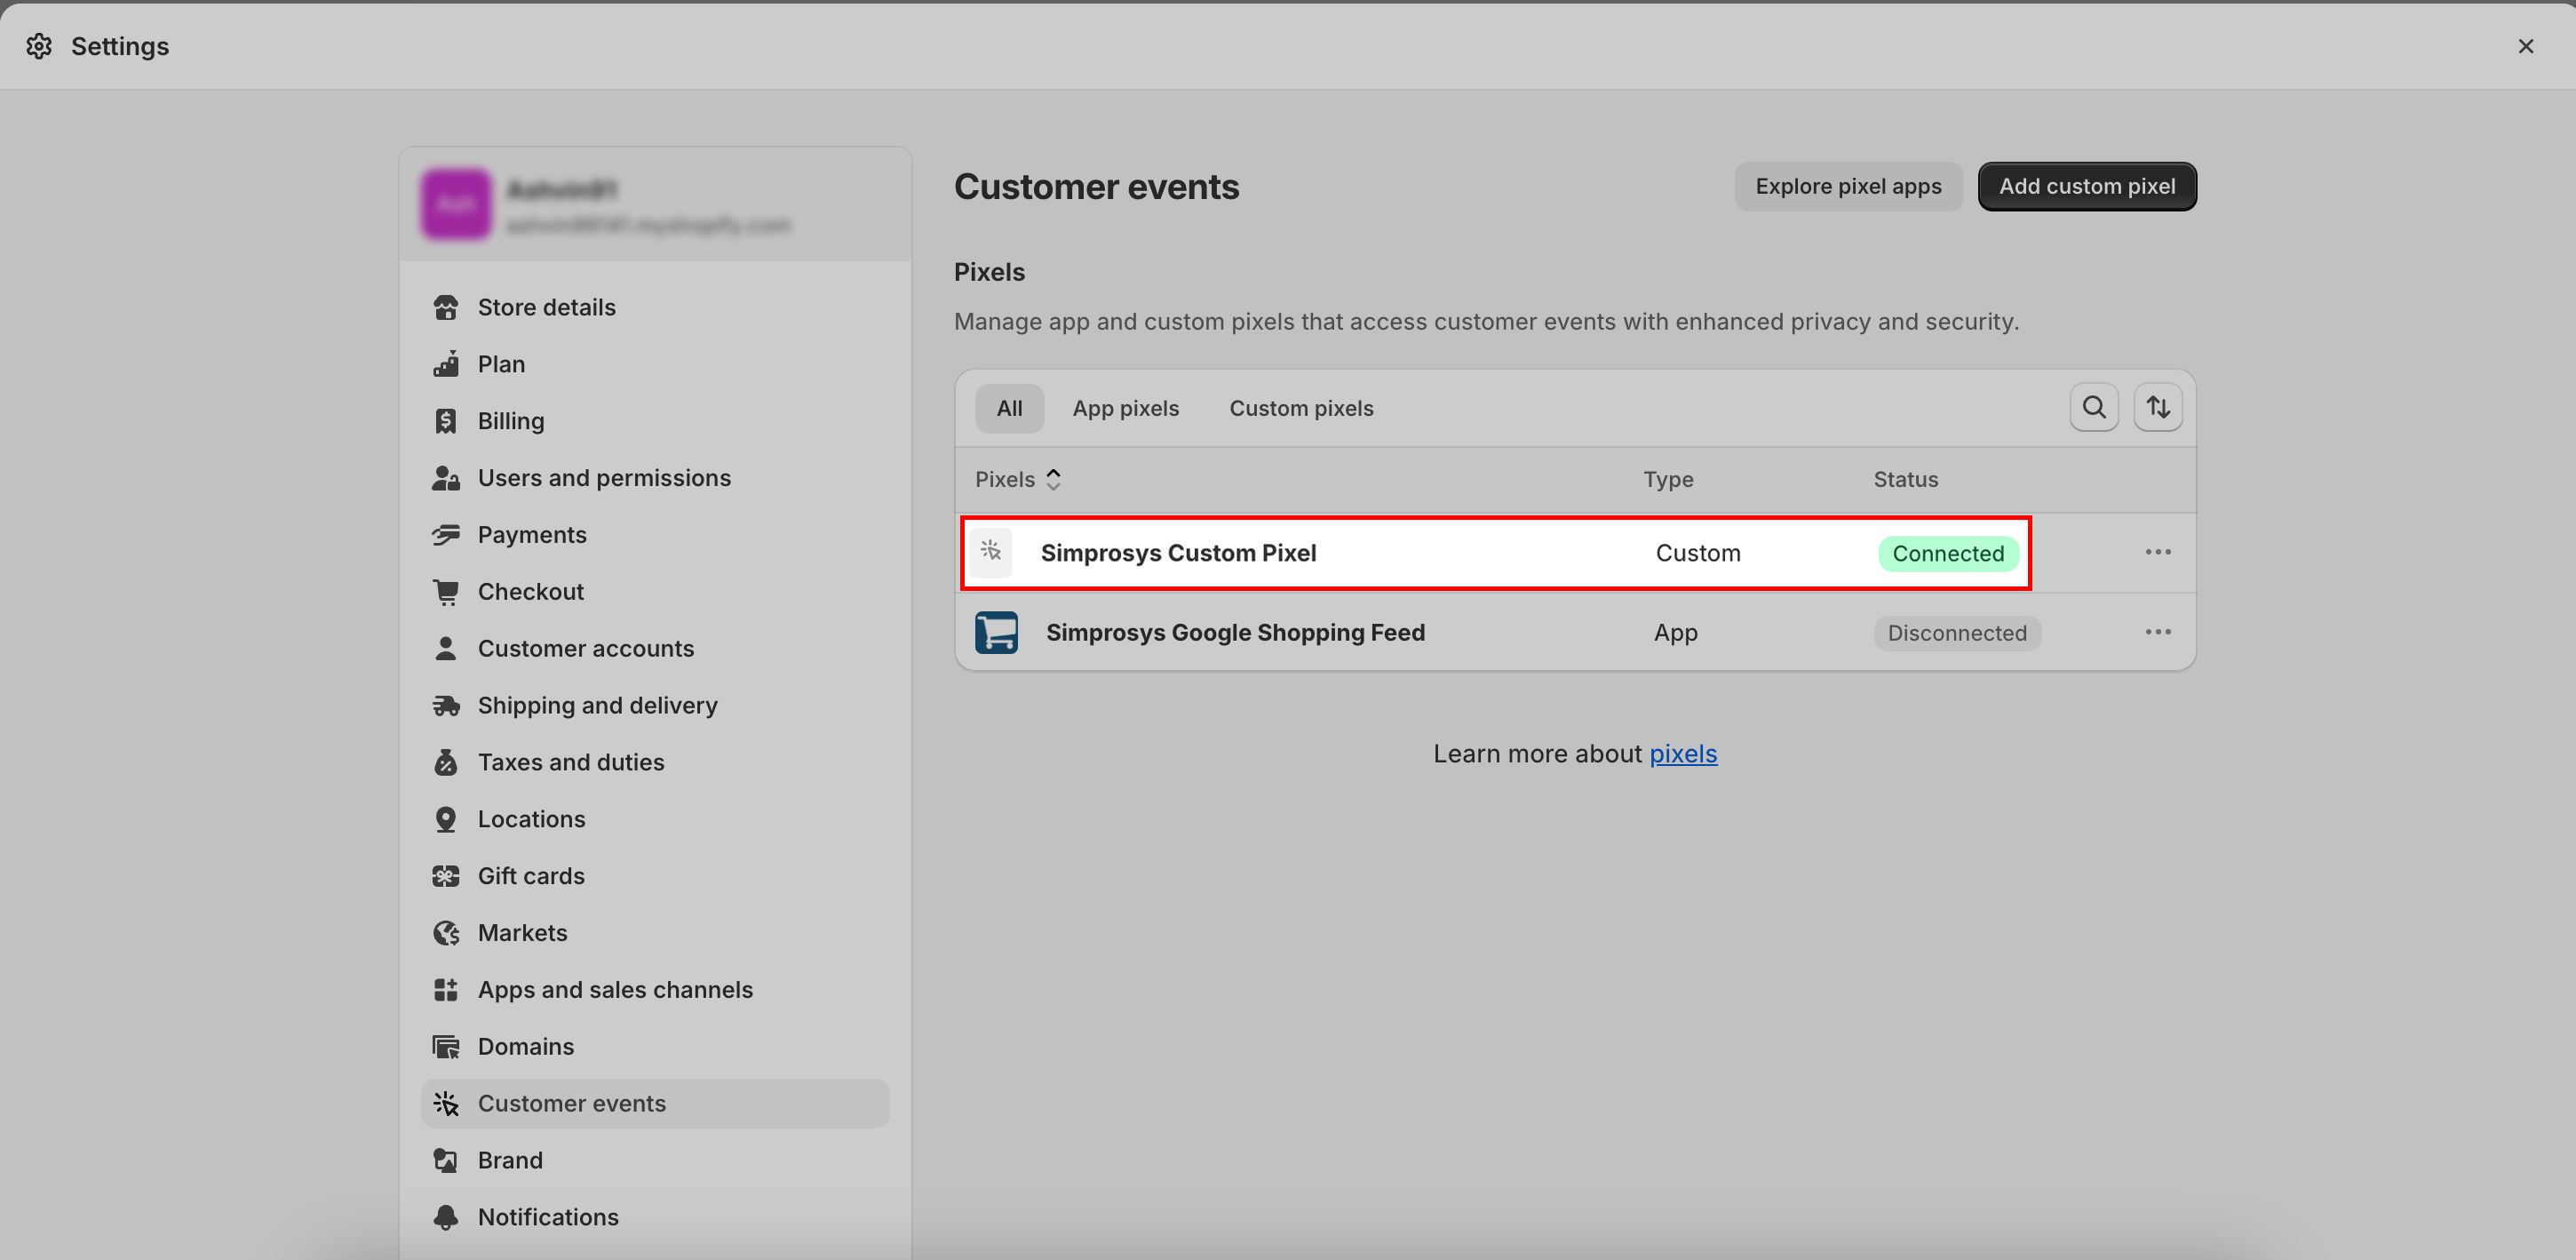Select the All pixels tab
Image resolution: width=2576 pixels, height=1260 pixels.
click(x=1009, y=408)
